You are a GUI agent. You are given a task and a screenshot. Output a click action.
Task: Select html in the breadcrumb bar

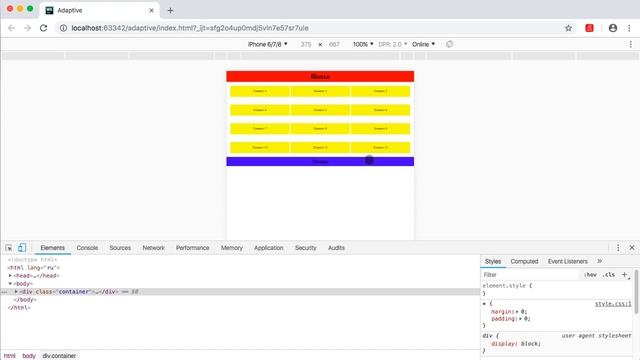coord(9,356)
